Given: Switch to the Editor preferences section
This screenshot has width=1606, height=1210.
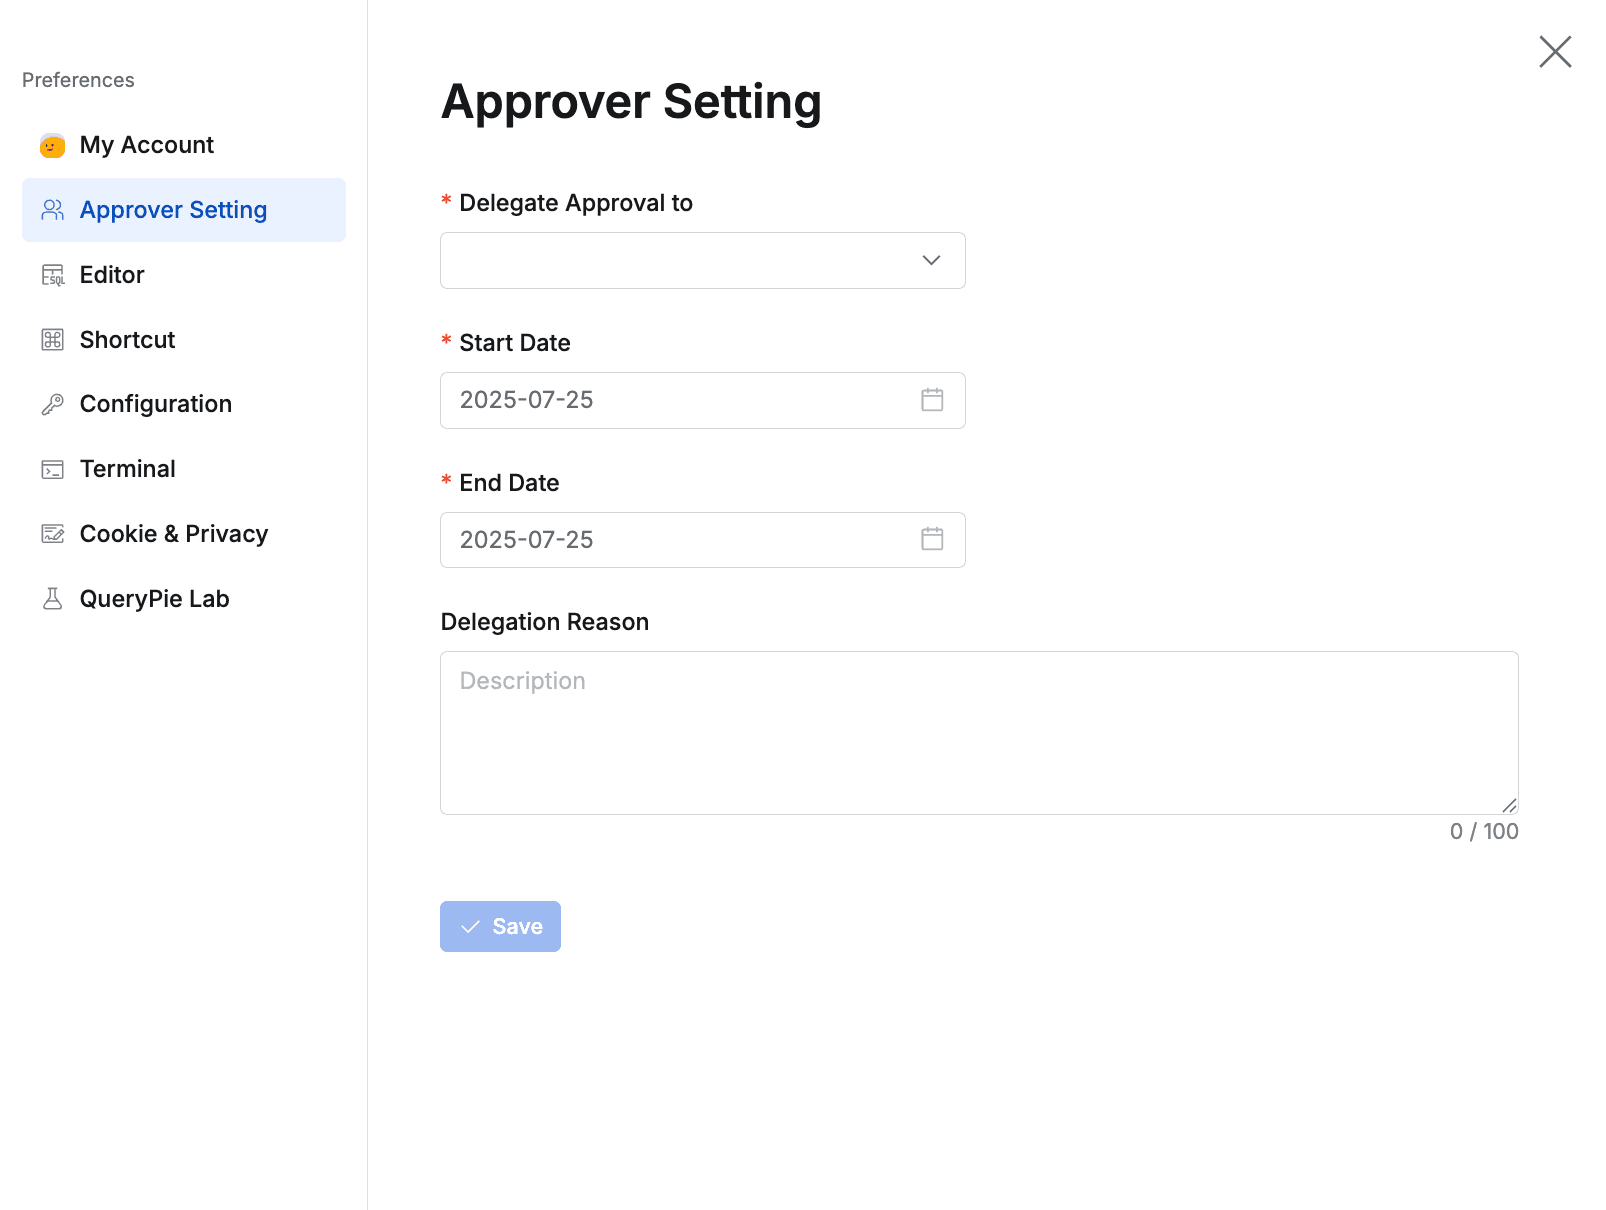Looking at the screenshot, I should coord(111,274).
